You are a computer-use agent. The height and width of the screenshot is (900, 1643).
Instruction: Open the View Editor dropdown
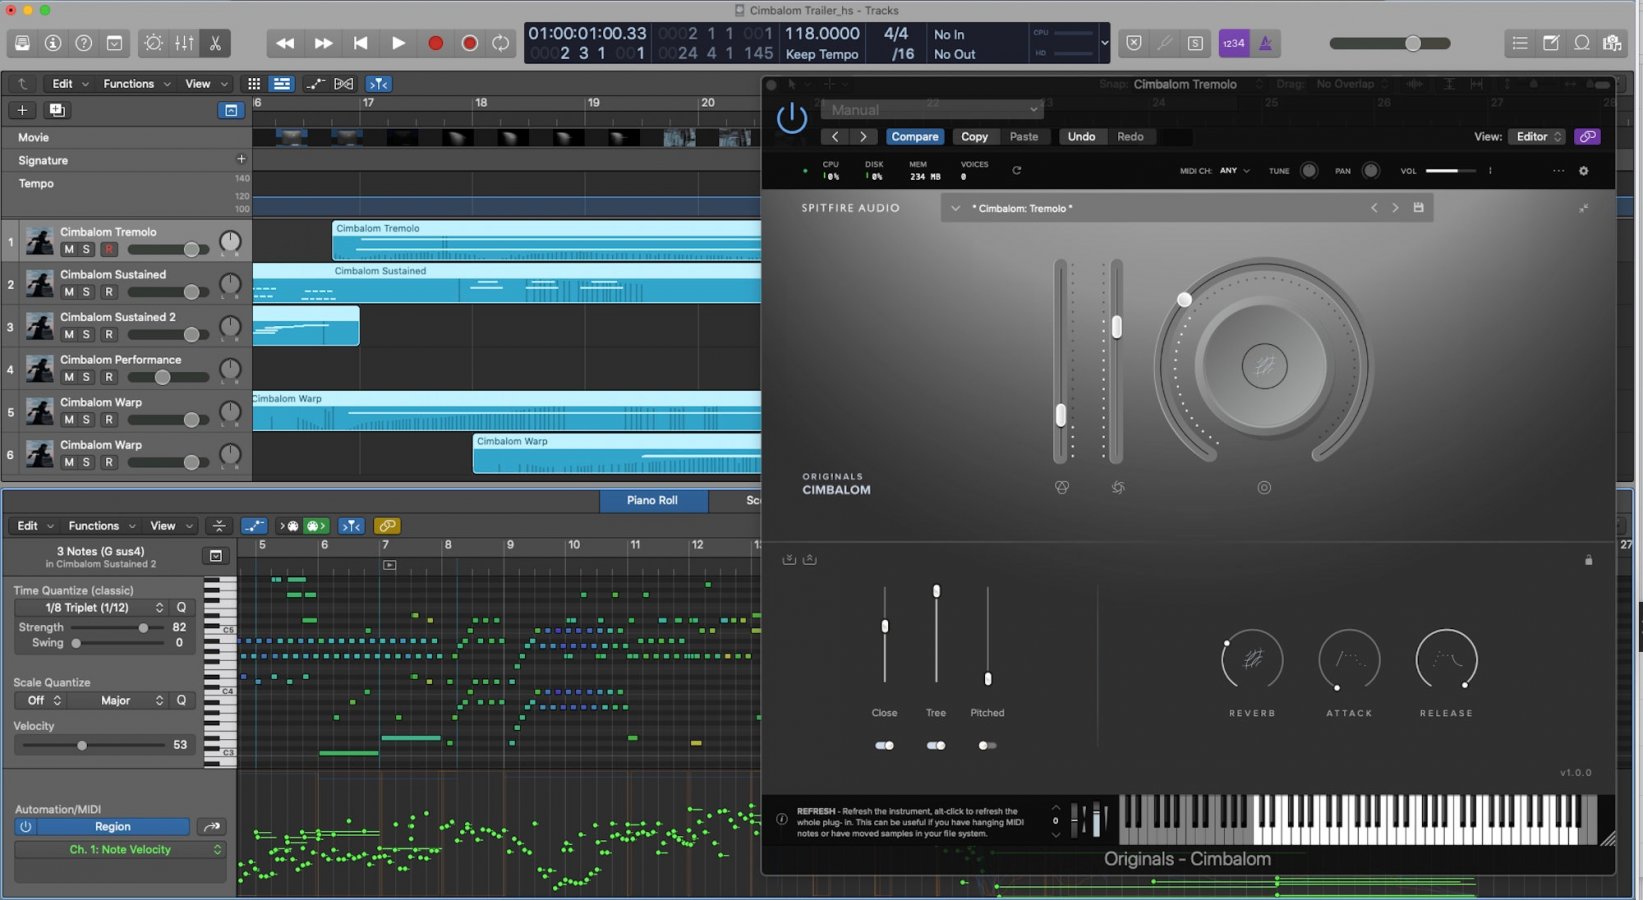[1538, 137]
